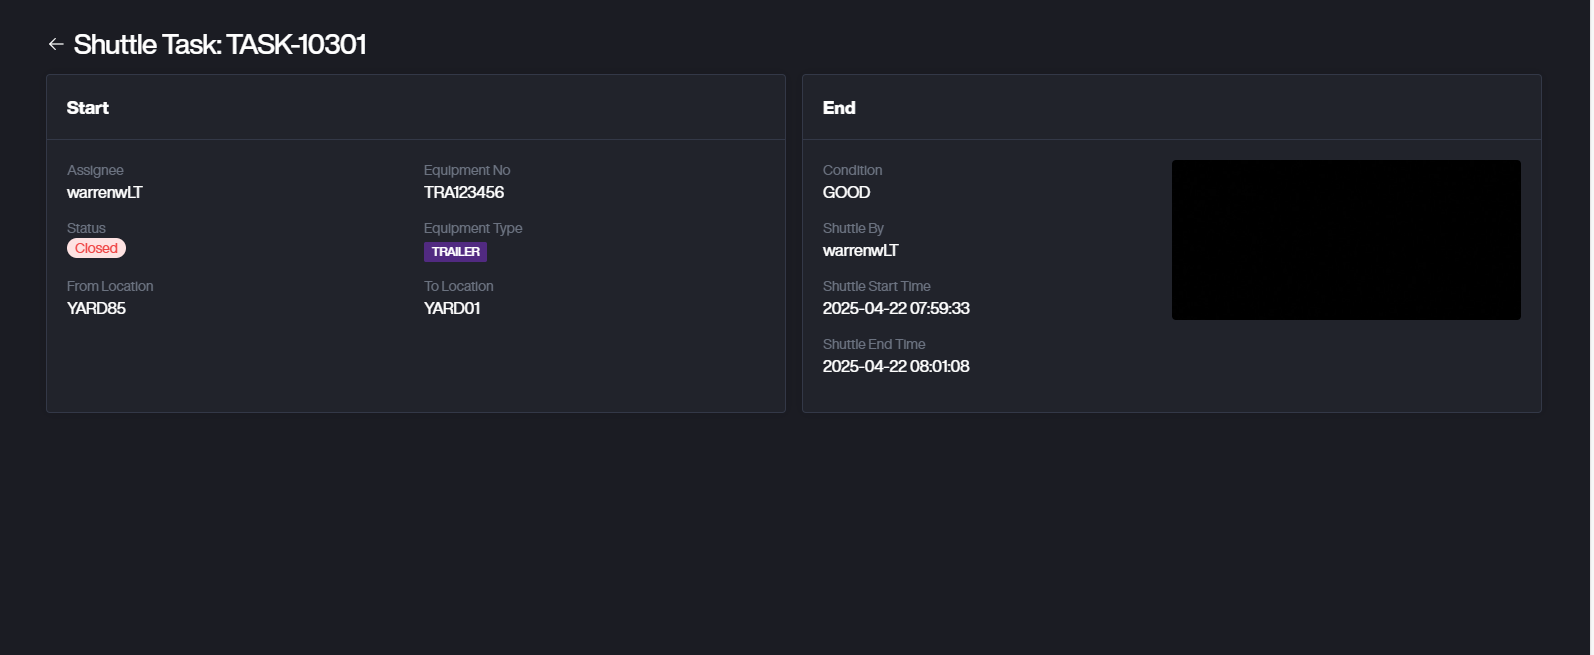Click the Closed status badge
The image size is (1594, 655).
(96, 248)
